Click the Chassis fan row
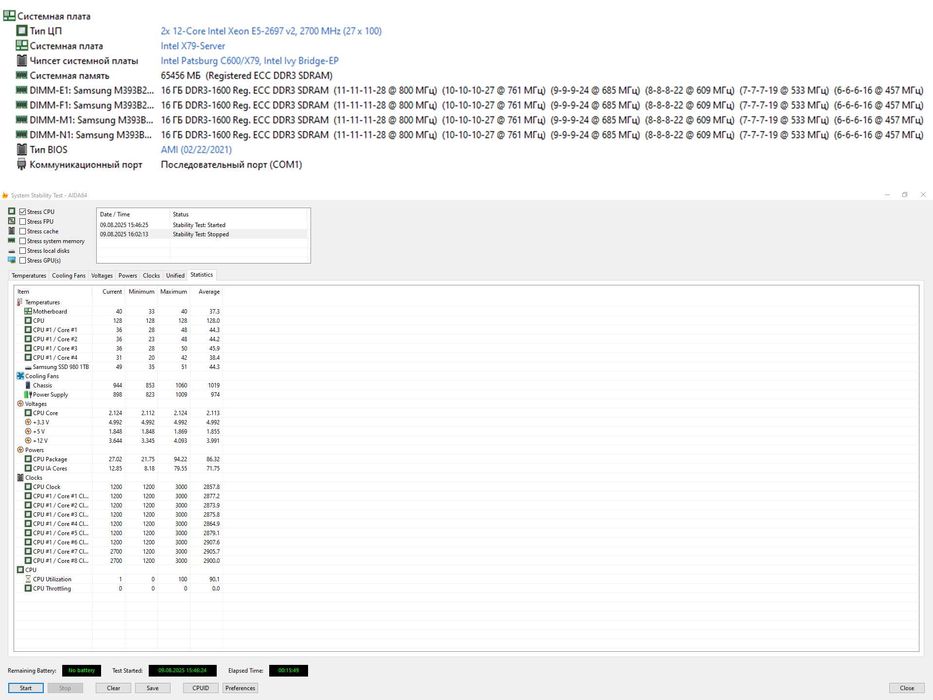This screenshot has height=700, width=933. click(118, 386)
